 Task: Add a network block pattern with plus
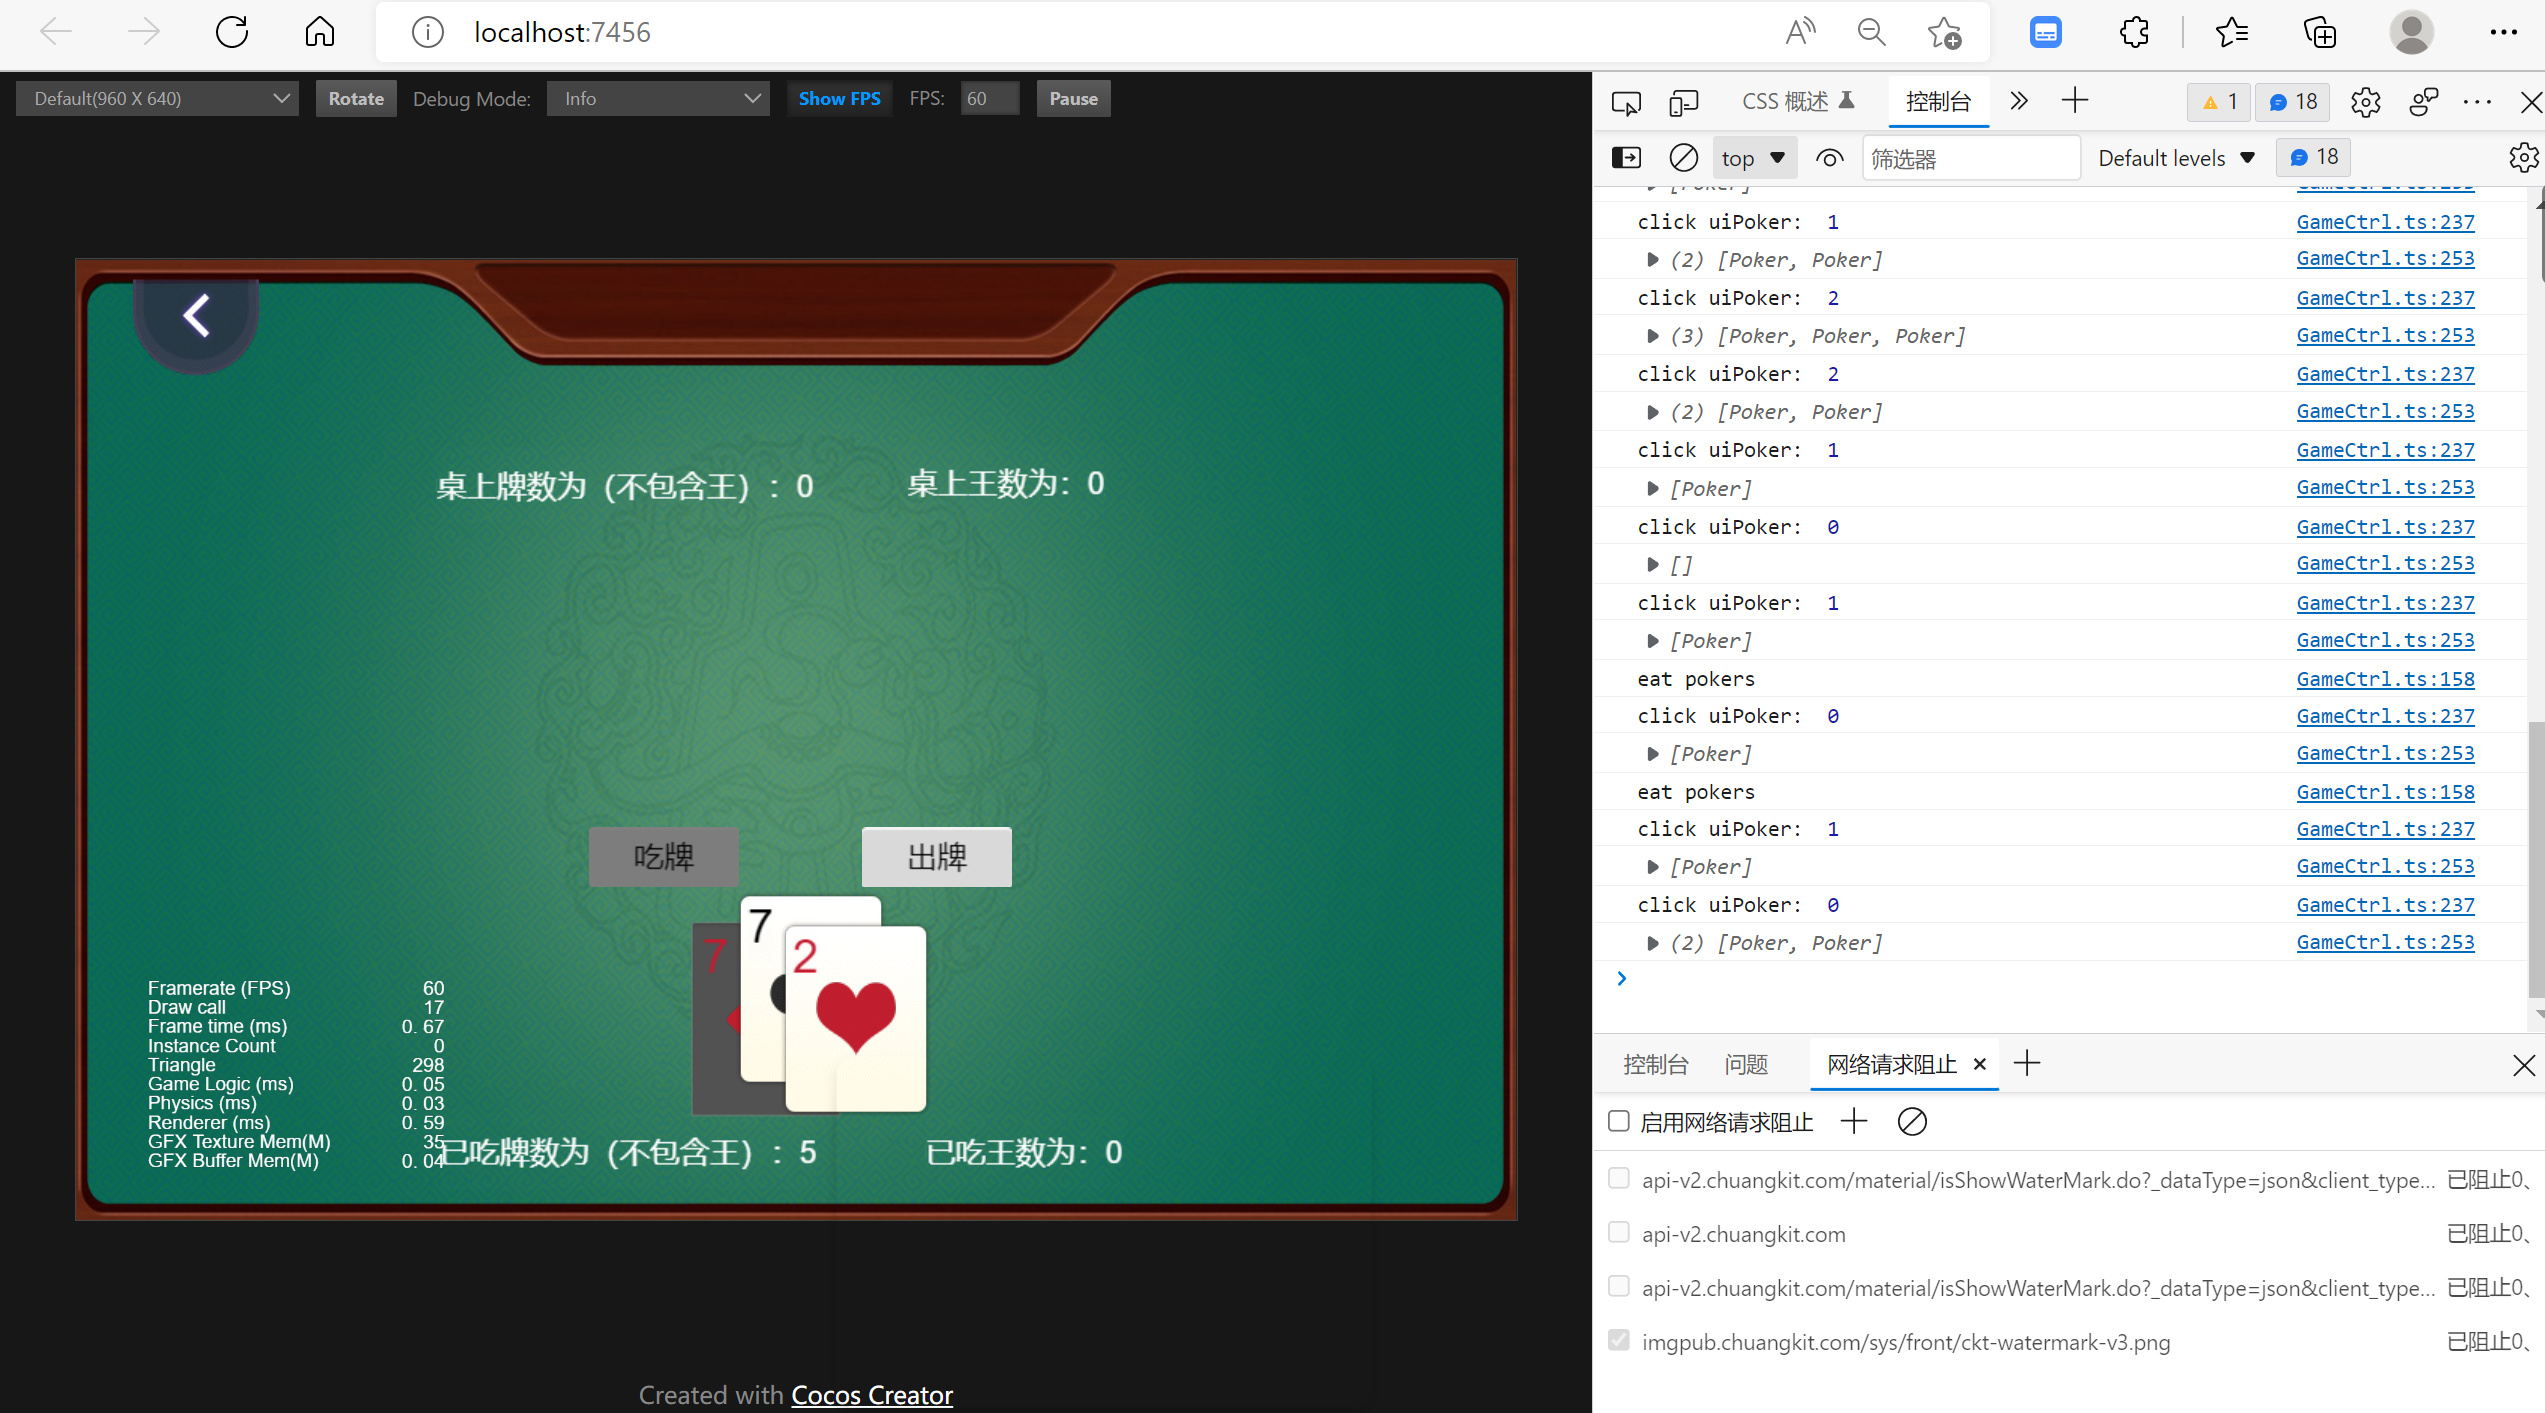1853,1121
